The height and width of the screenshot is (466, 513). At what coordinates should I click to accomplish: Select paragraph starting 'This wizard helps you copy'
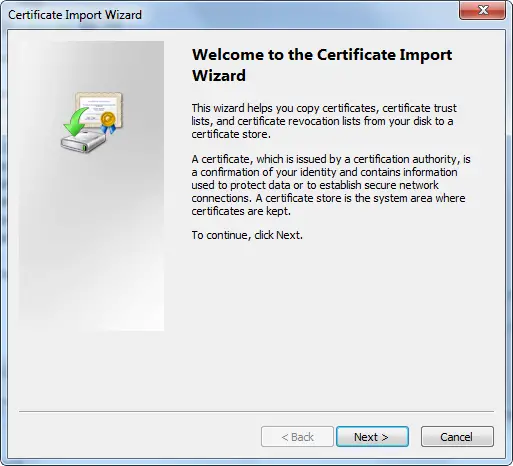tap(324, 121)
